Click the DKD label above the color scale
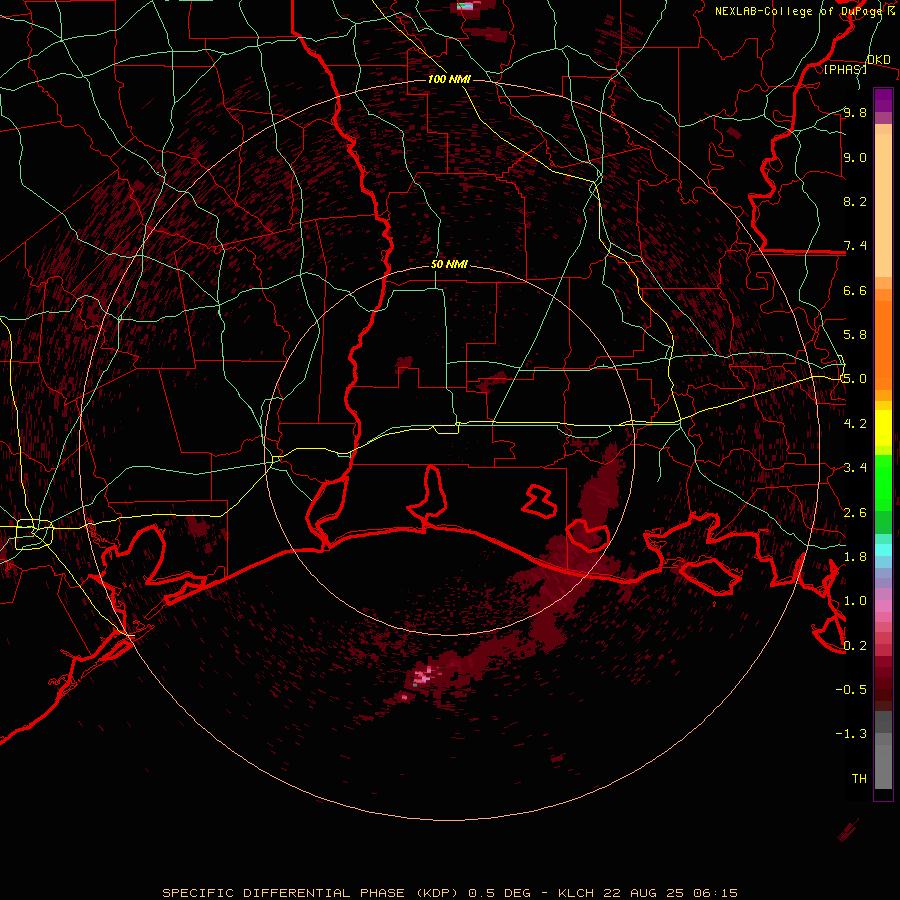 pos(878,60)
